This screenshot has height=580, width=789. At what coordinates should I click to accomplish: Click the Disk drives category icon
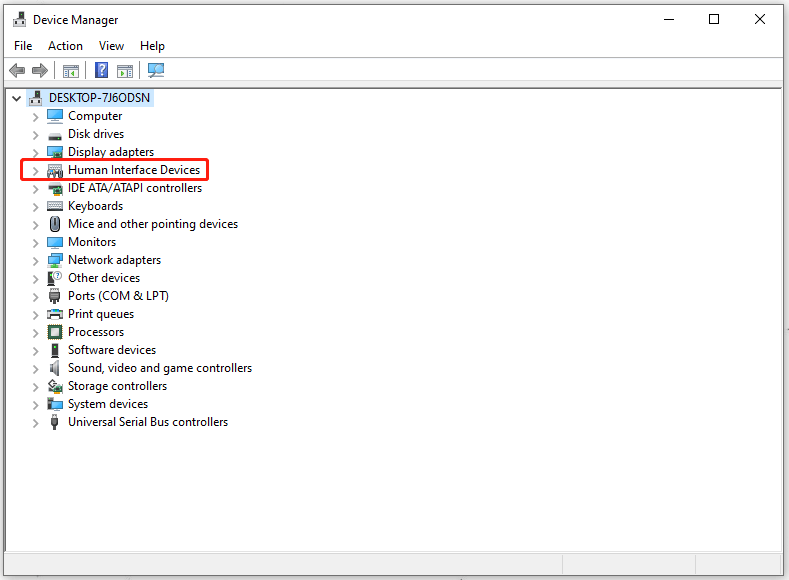[55, 136]
